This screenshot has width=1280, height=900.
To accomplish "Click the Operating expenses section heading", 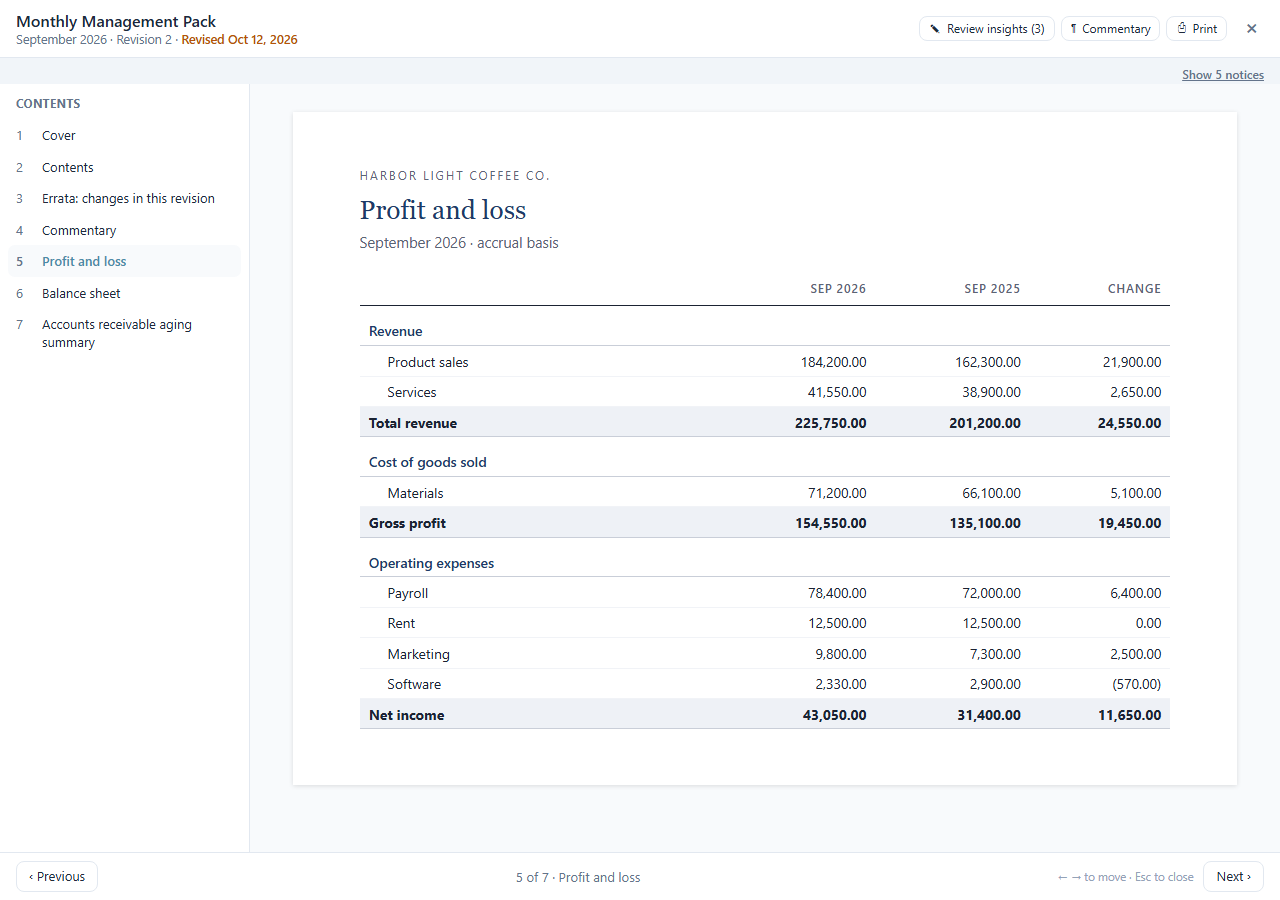I will tap(431, 563).
